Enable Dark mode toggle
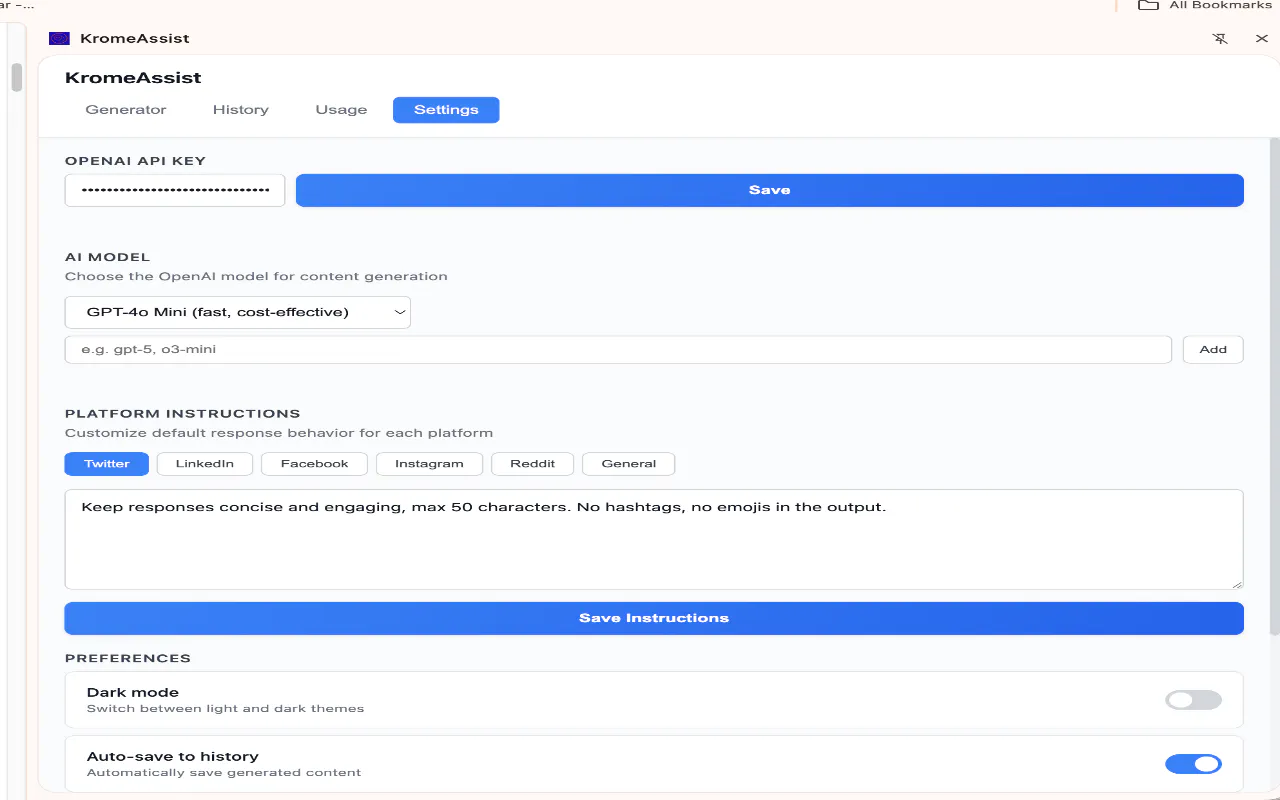Image resolution: width=1280 pixels, height=800 pixels. 1193,700
